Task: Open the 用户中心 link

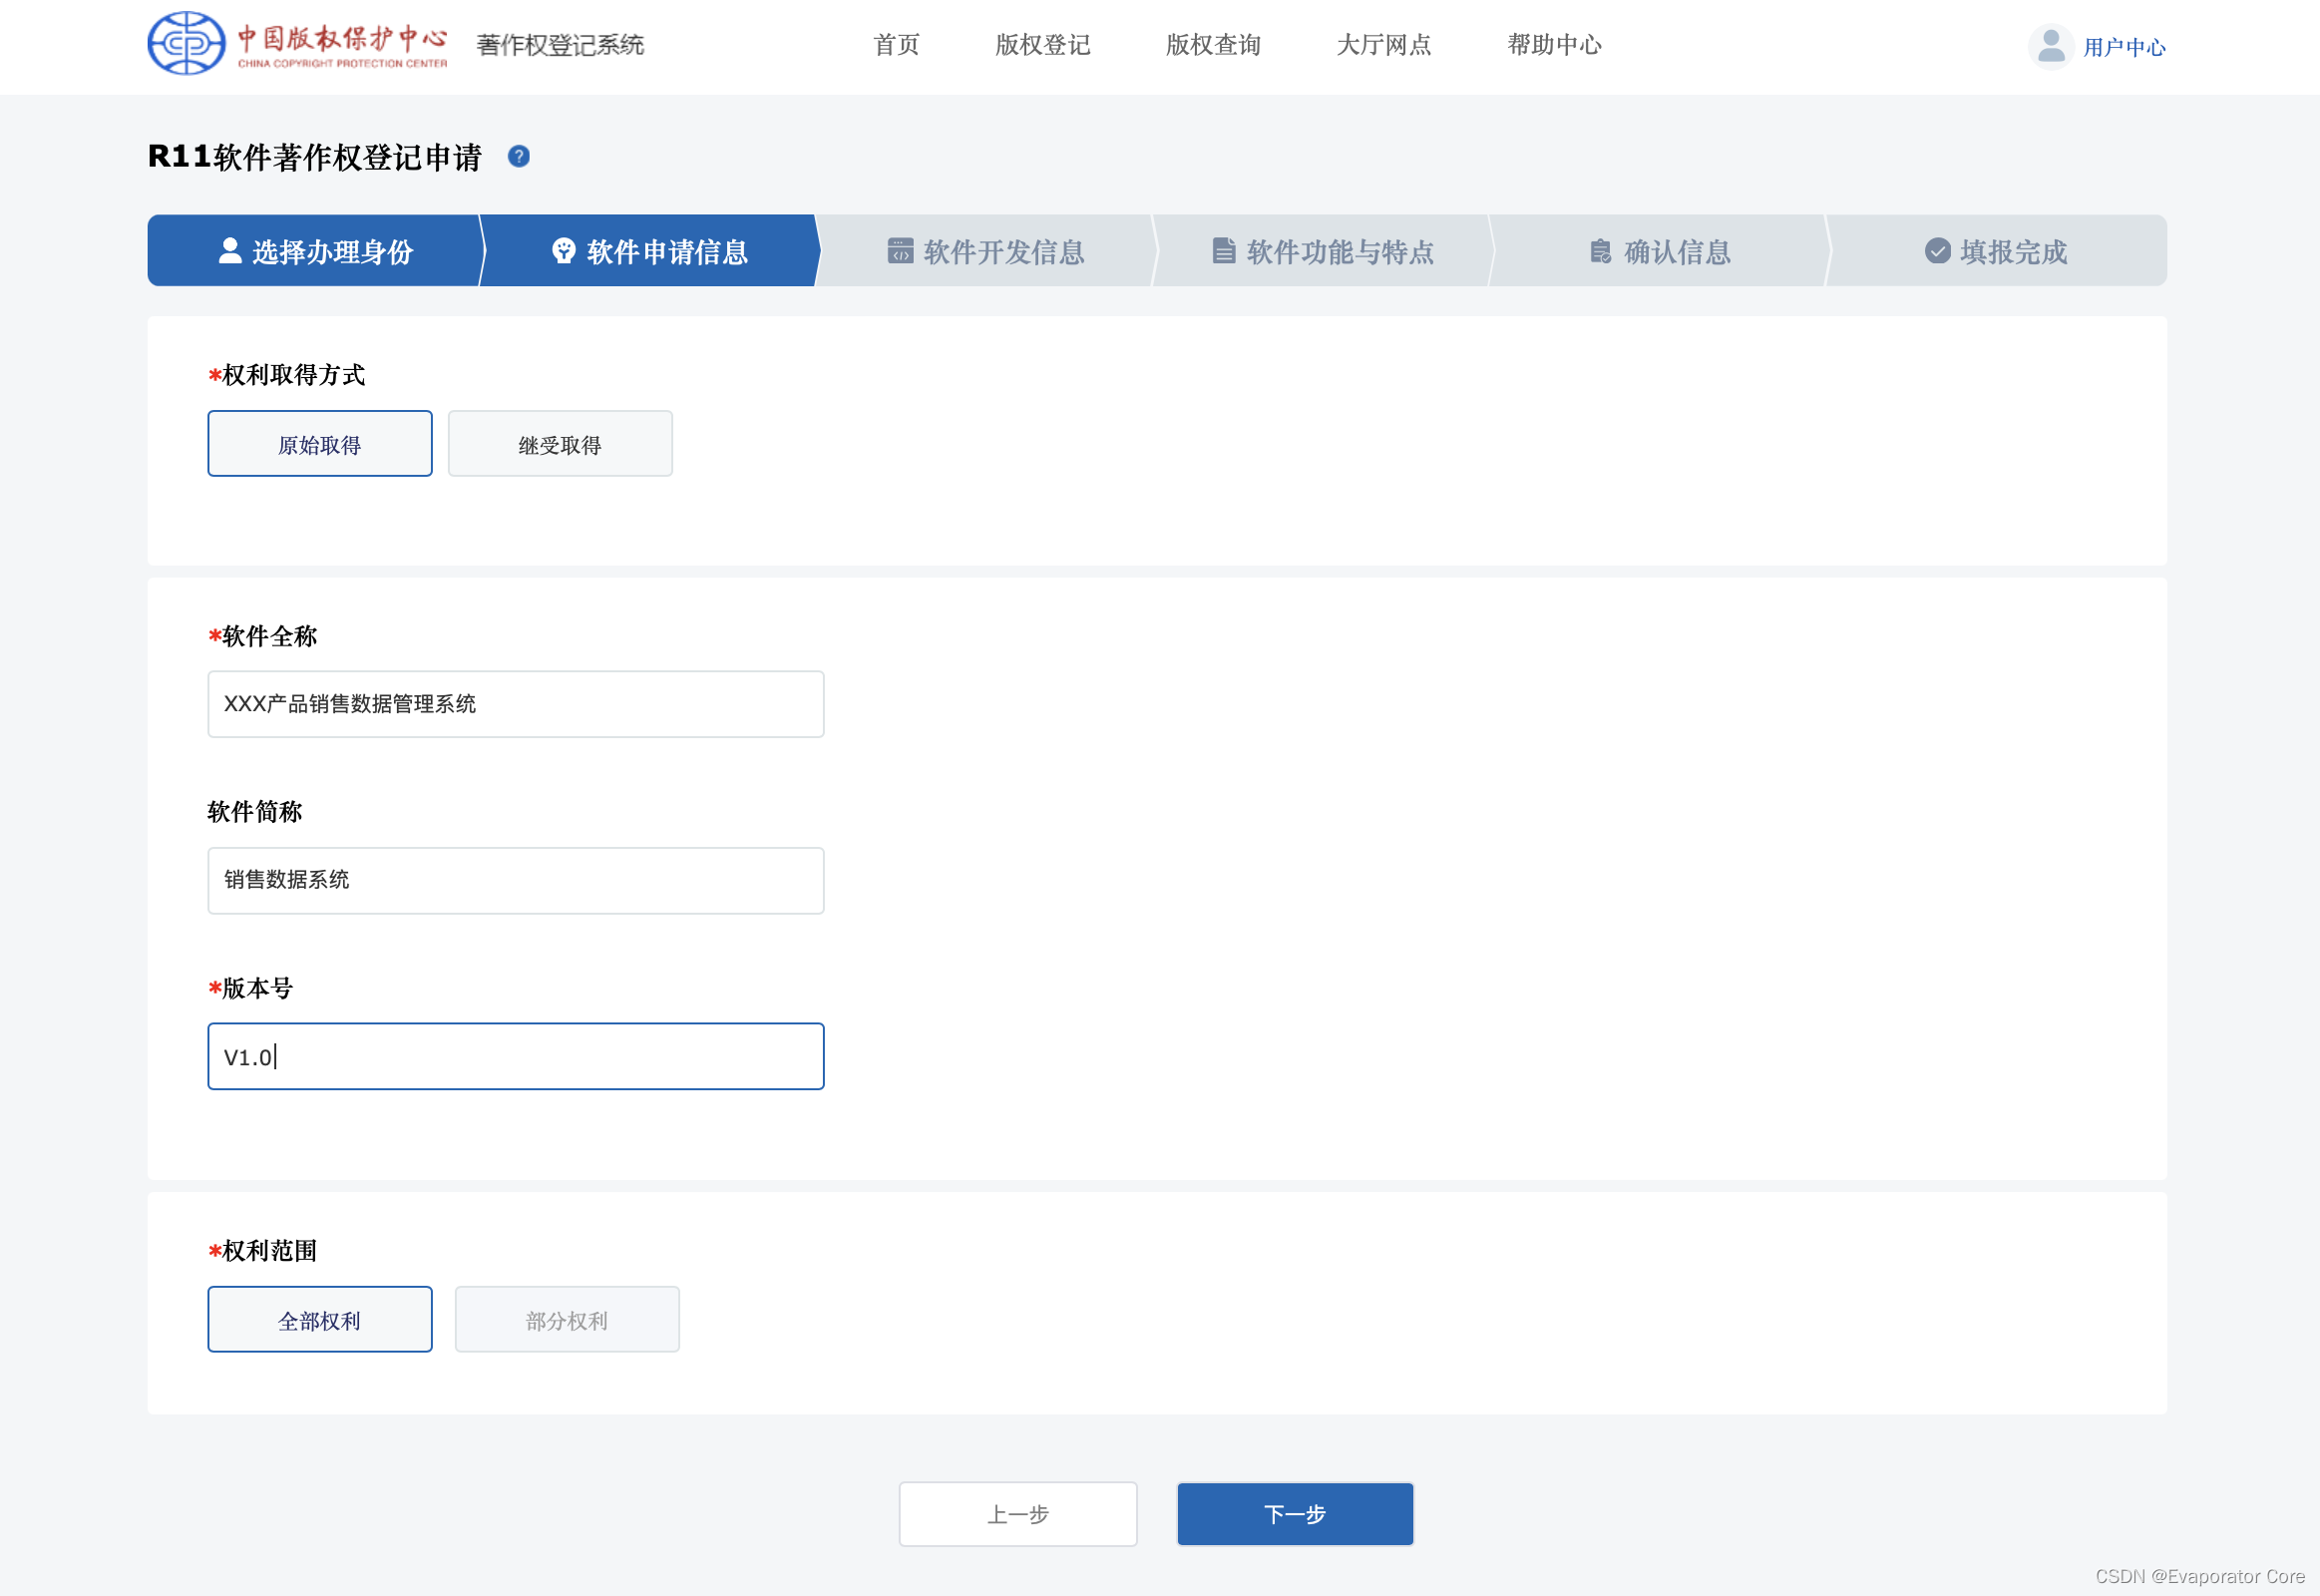Action: [x=2124, y=47]
